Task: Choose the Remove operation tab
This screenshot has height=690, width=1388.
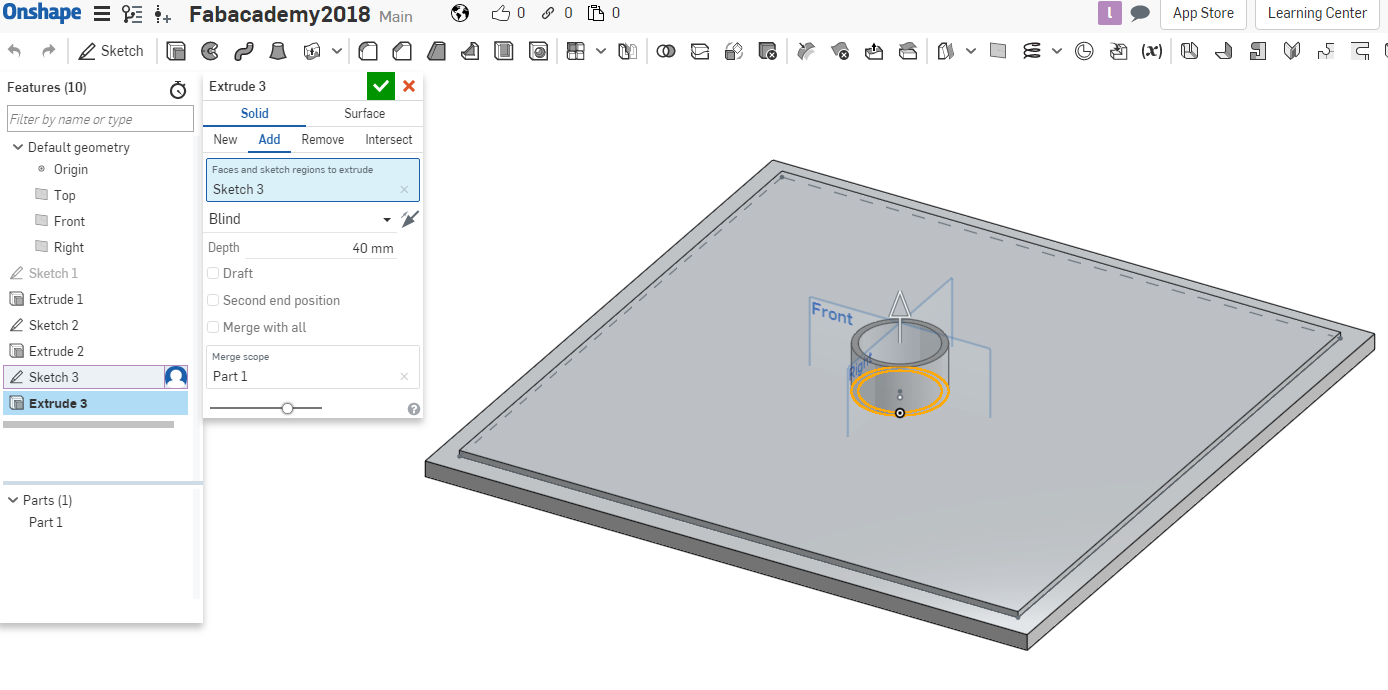Action: pyautogui.click(x=323, y=139)
